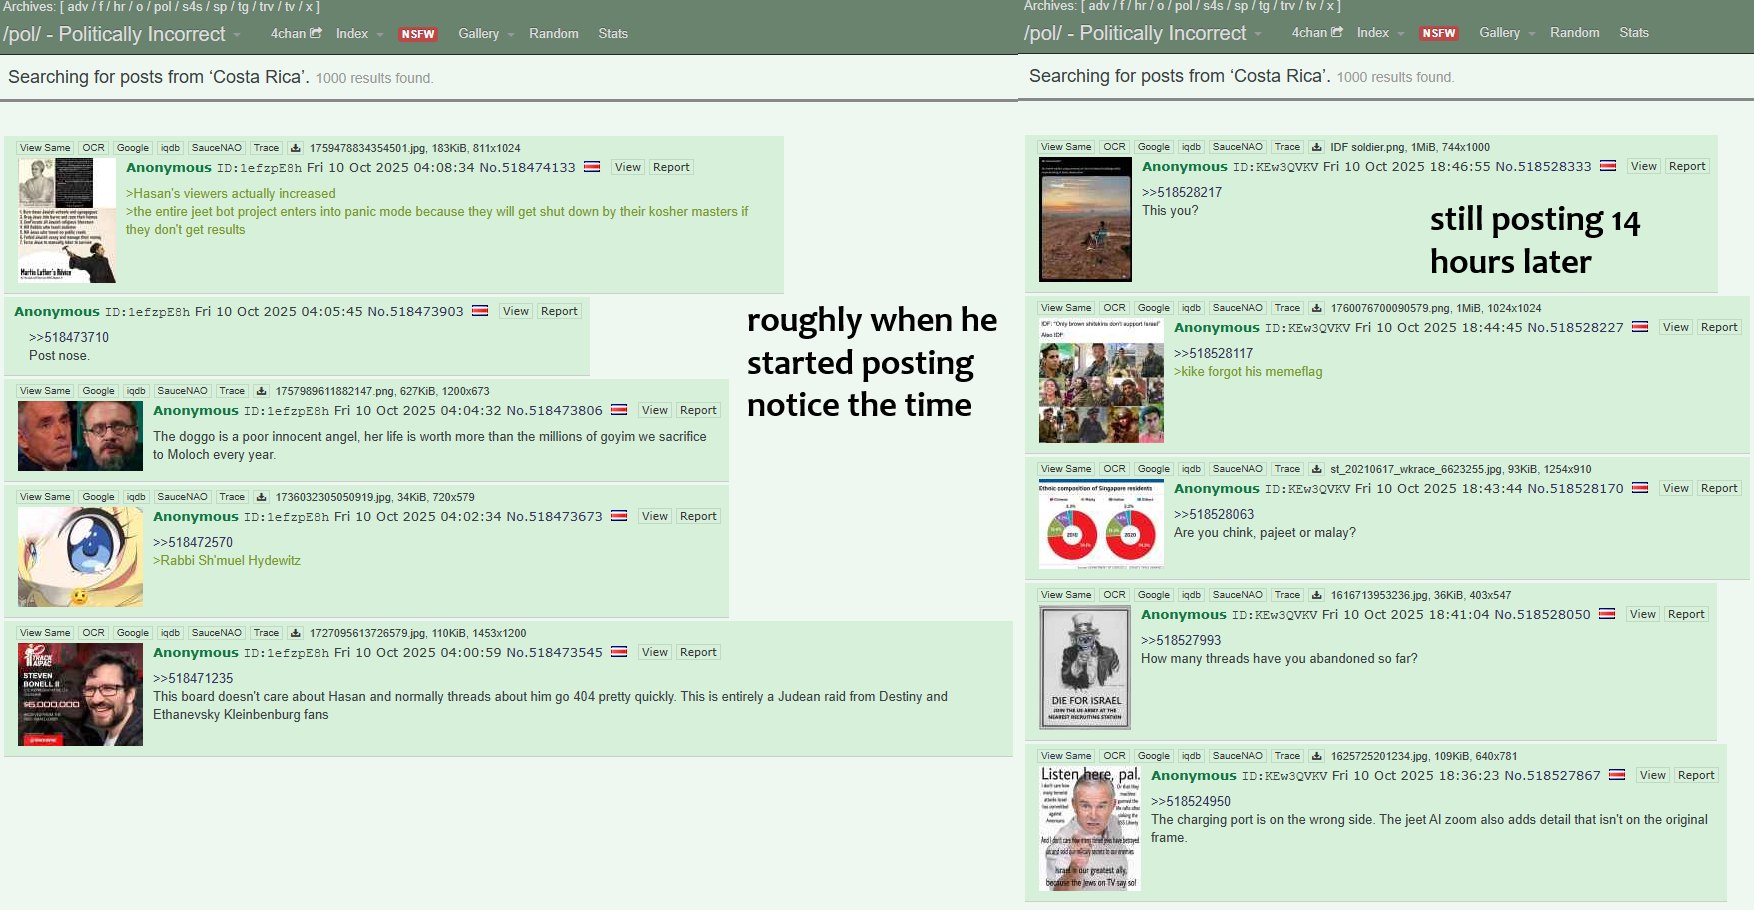Click the flag icon on post No.518528227
Image resolution: width=1754 pixels, height=910 pixels.
point(1640,327)
